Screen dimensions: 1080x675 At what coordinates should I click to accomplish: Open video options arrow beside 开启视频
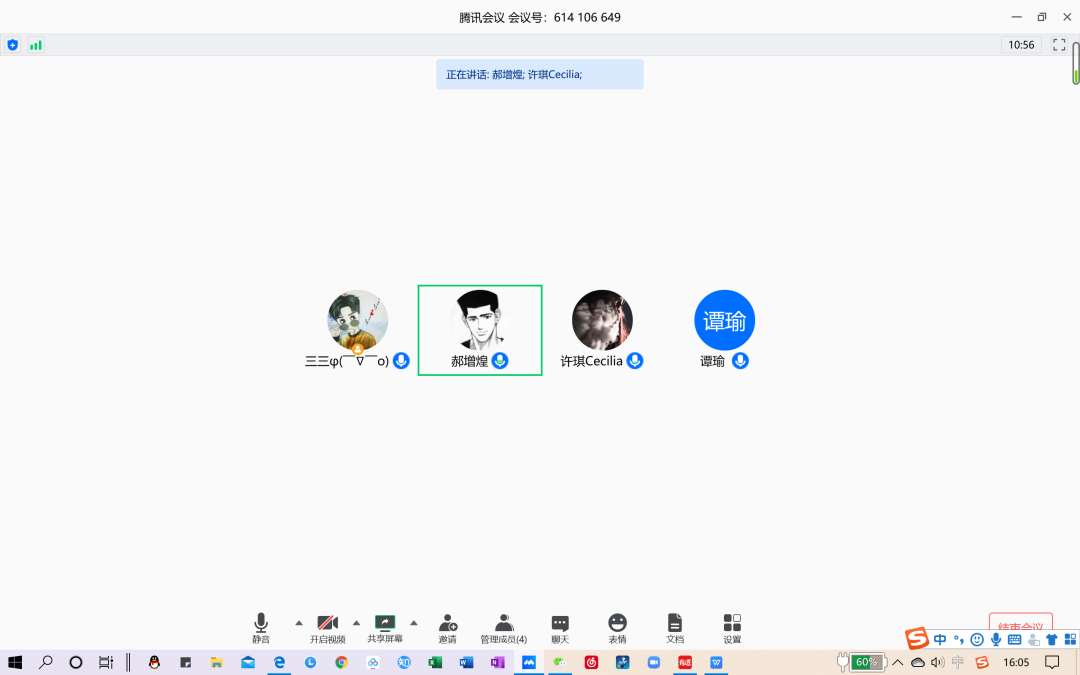coord(356,622)
